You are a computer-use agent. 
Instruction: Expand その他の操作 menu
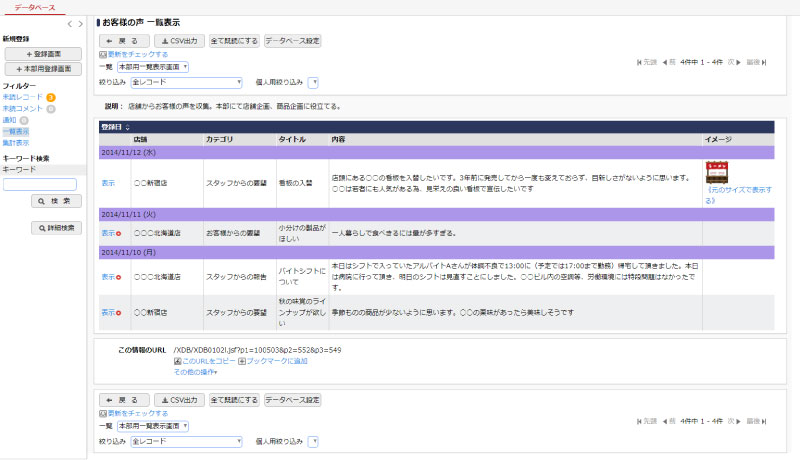click(195, 371)
